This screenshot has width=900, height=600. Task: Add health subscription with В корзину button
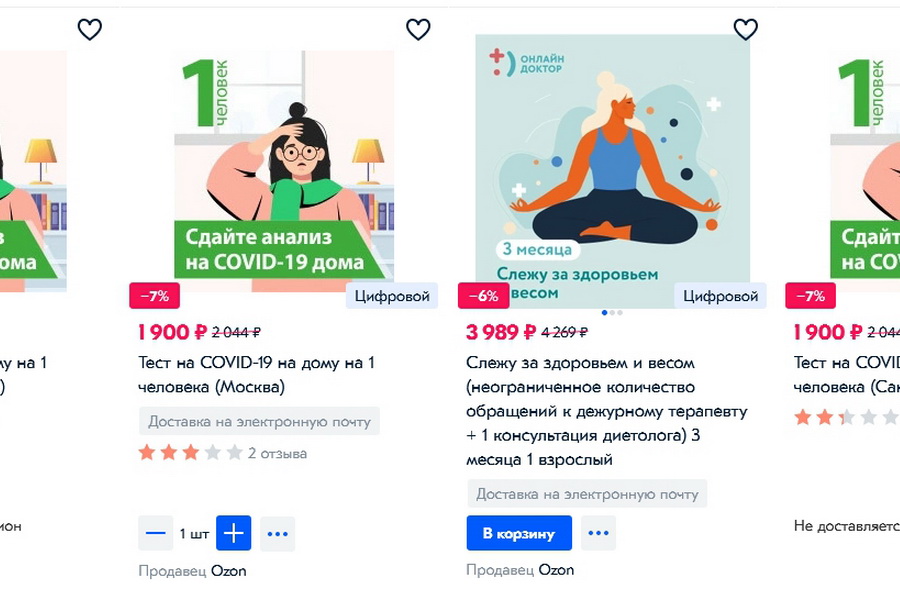pyautogui.click(x=519, y=533)
